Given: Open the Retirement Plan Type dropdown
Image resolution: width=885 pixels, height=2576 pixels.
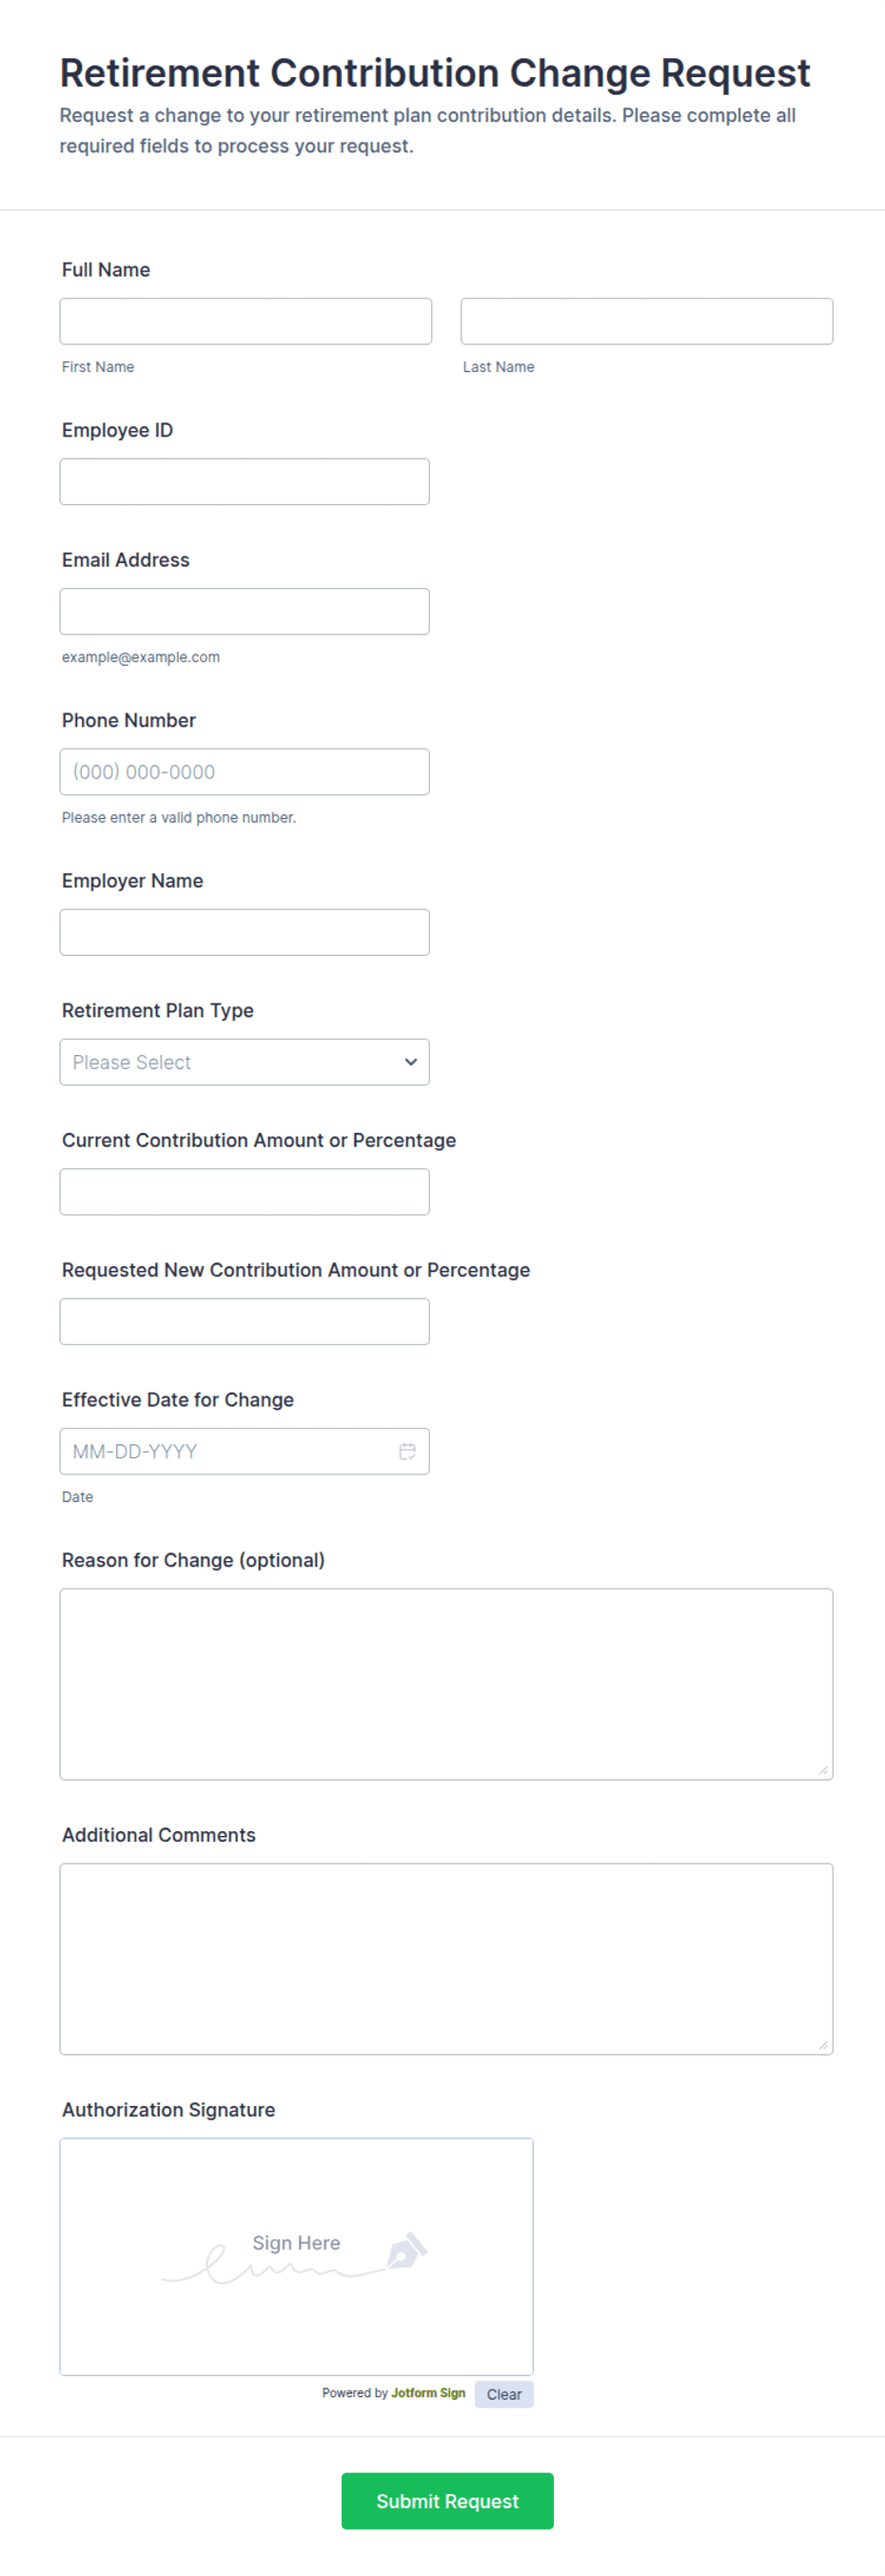Looking at the screenshot, I should click(x=244, y=1062).
